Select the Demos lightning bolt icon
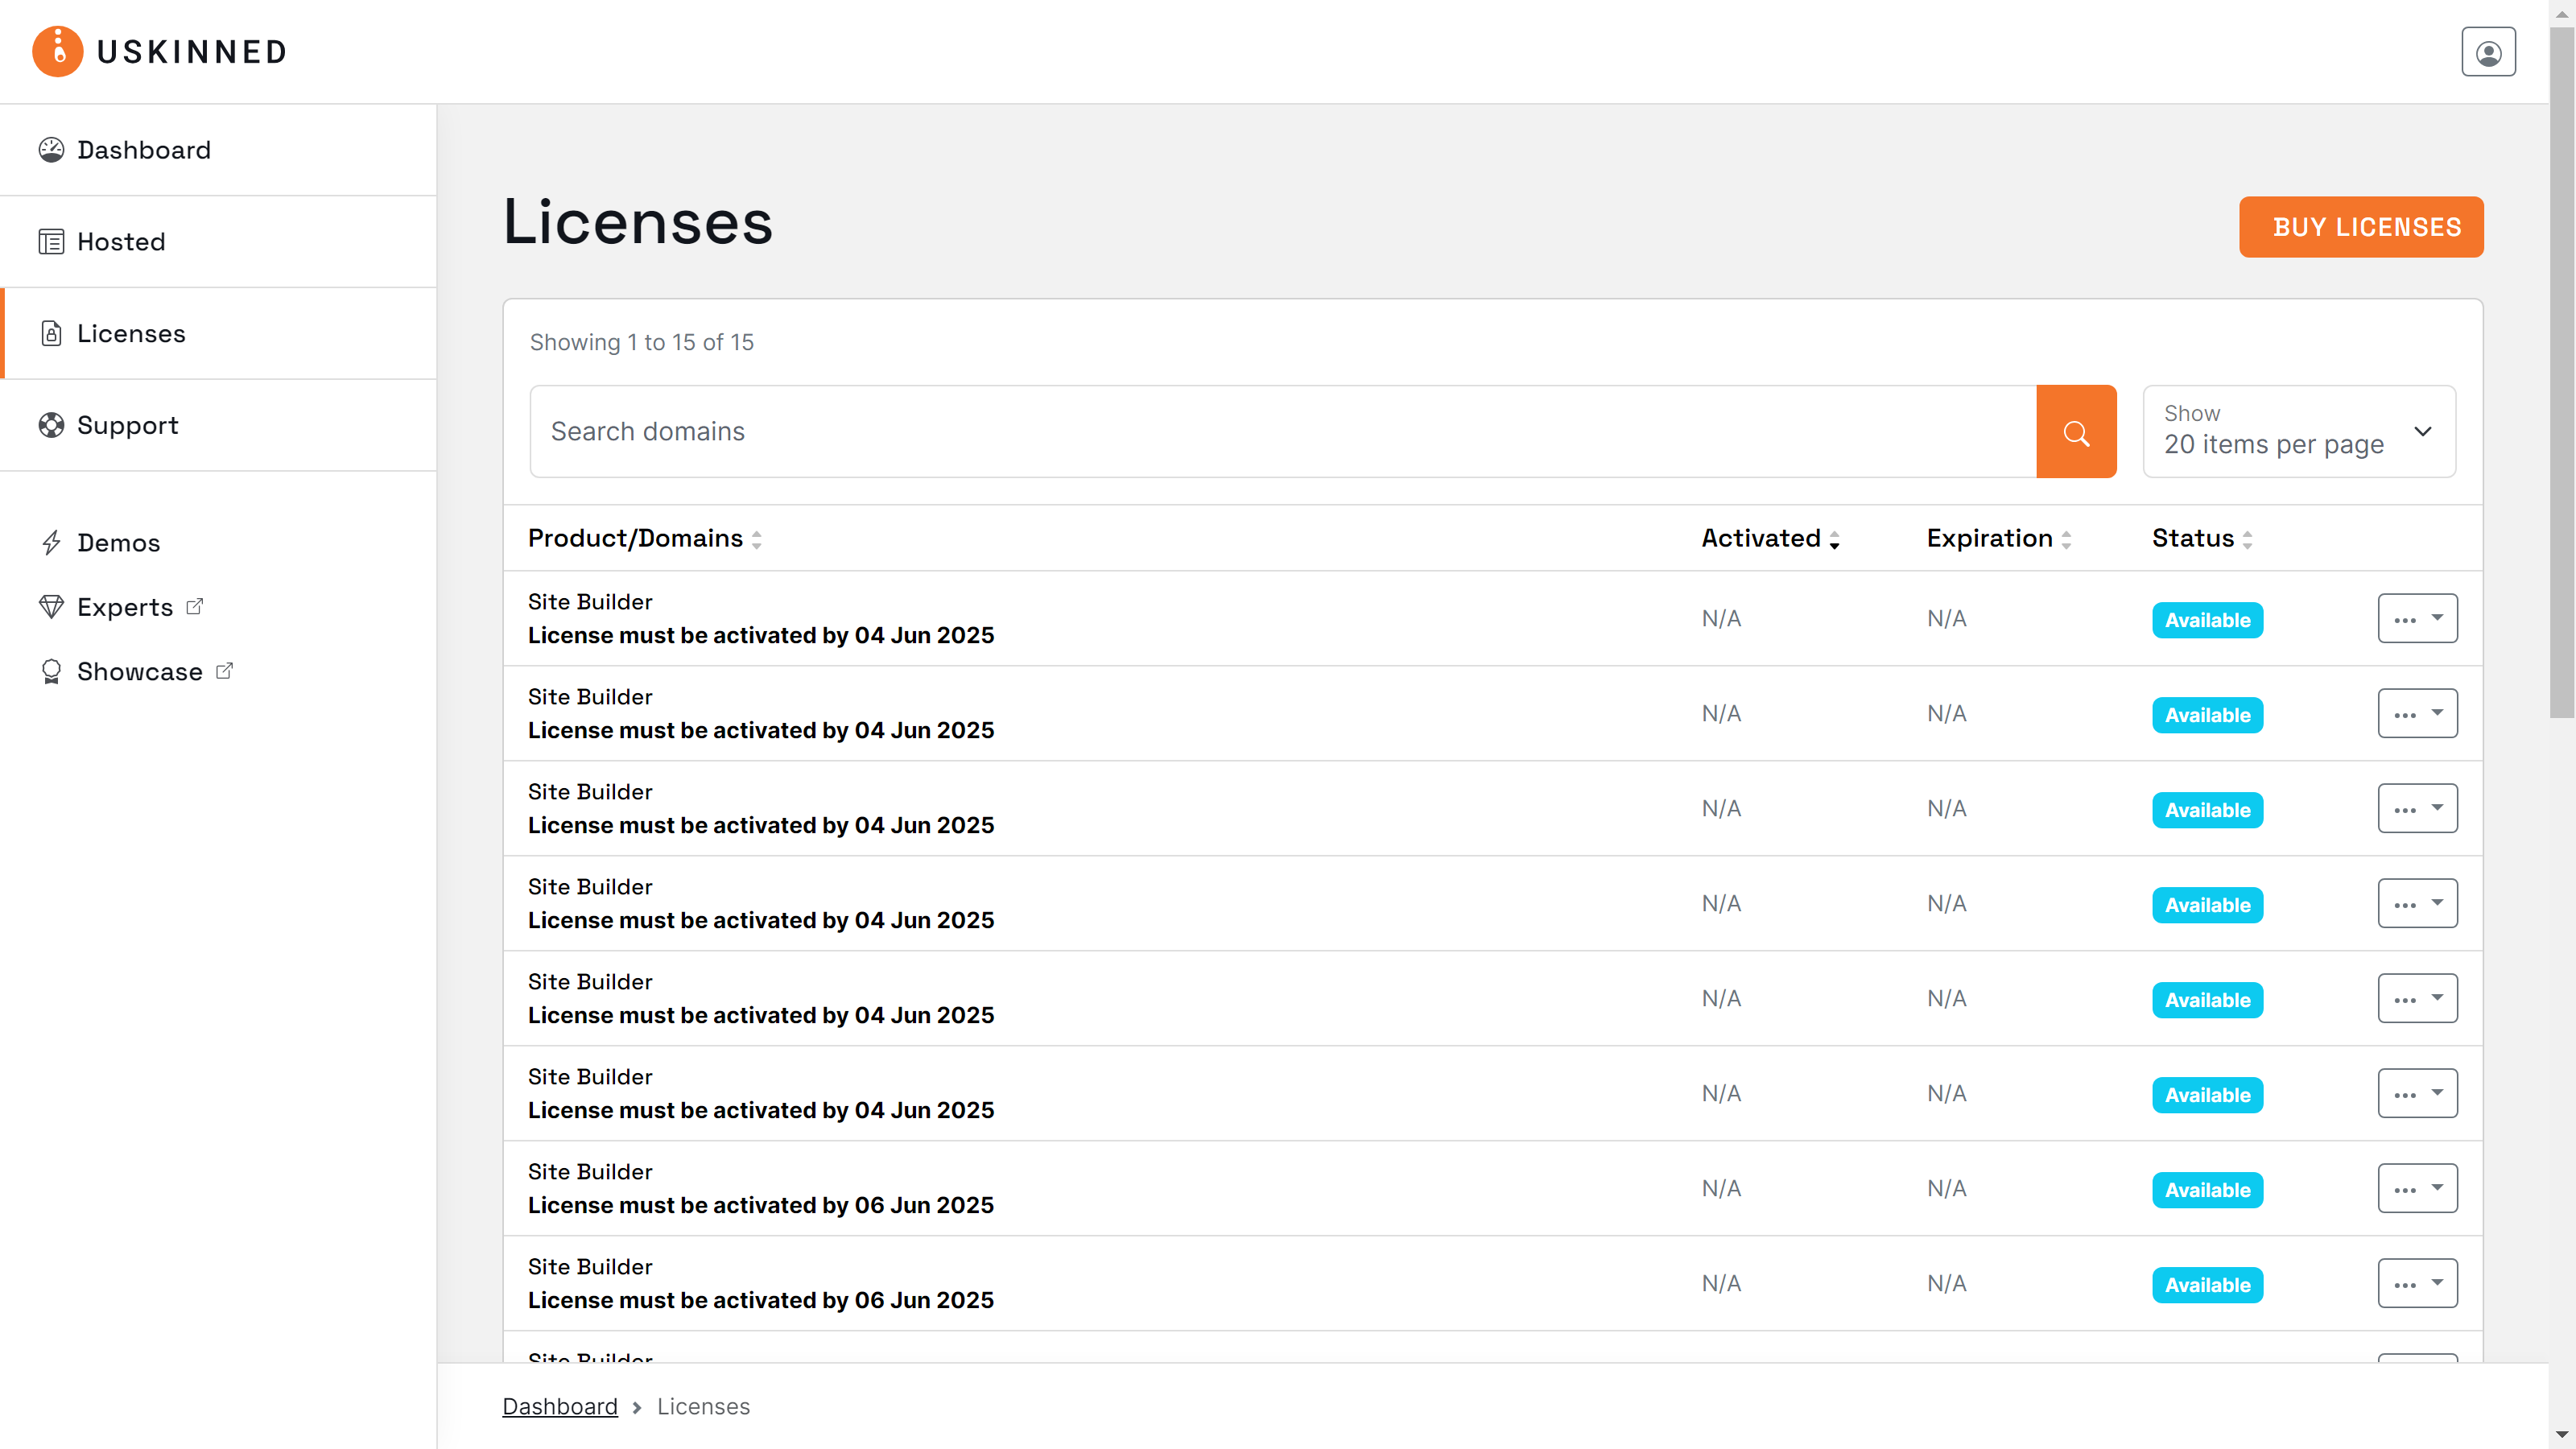Image resolution: width=2576 pixels, height=1449 pixels. click(x=52, y=542)
